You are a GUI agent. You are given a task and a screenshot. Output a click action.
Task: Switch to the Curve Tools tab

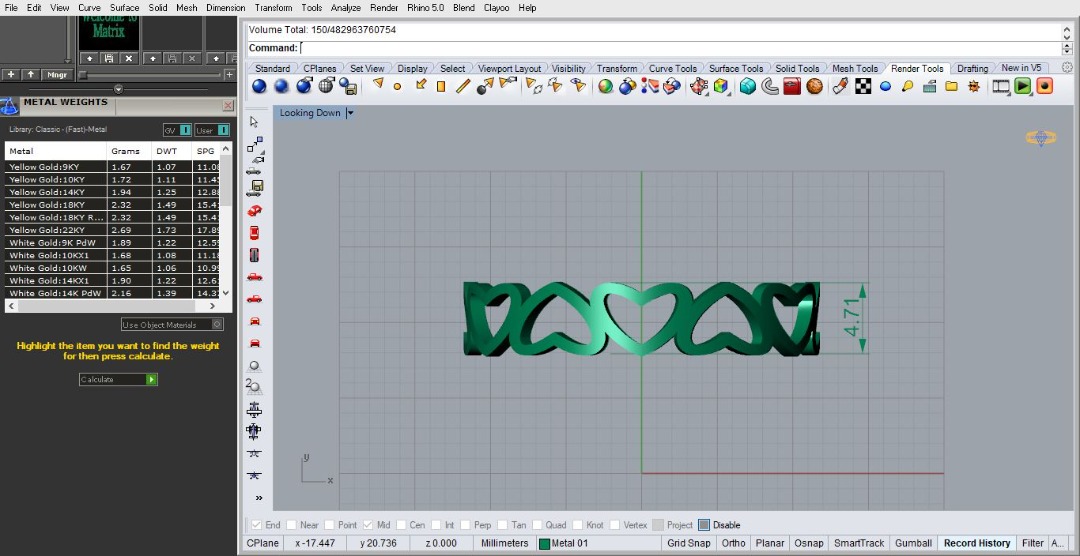(x=672, y=69)
